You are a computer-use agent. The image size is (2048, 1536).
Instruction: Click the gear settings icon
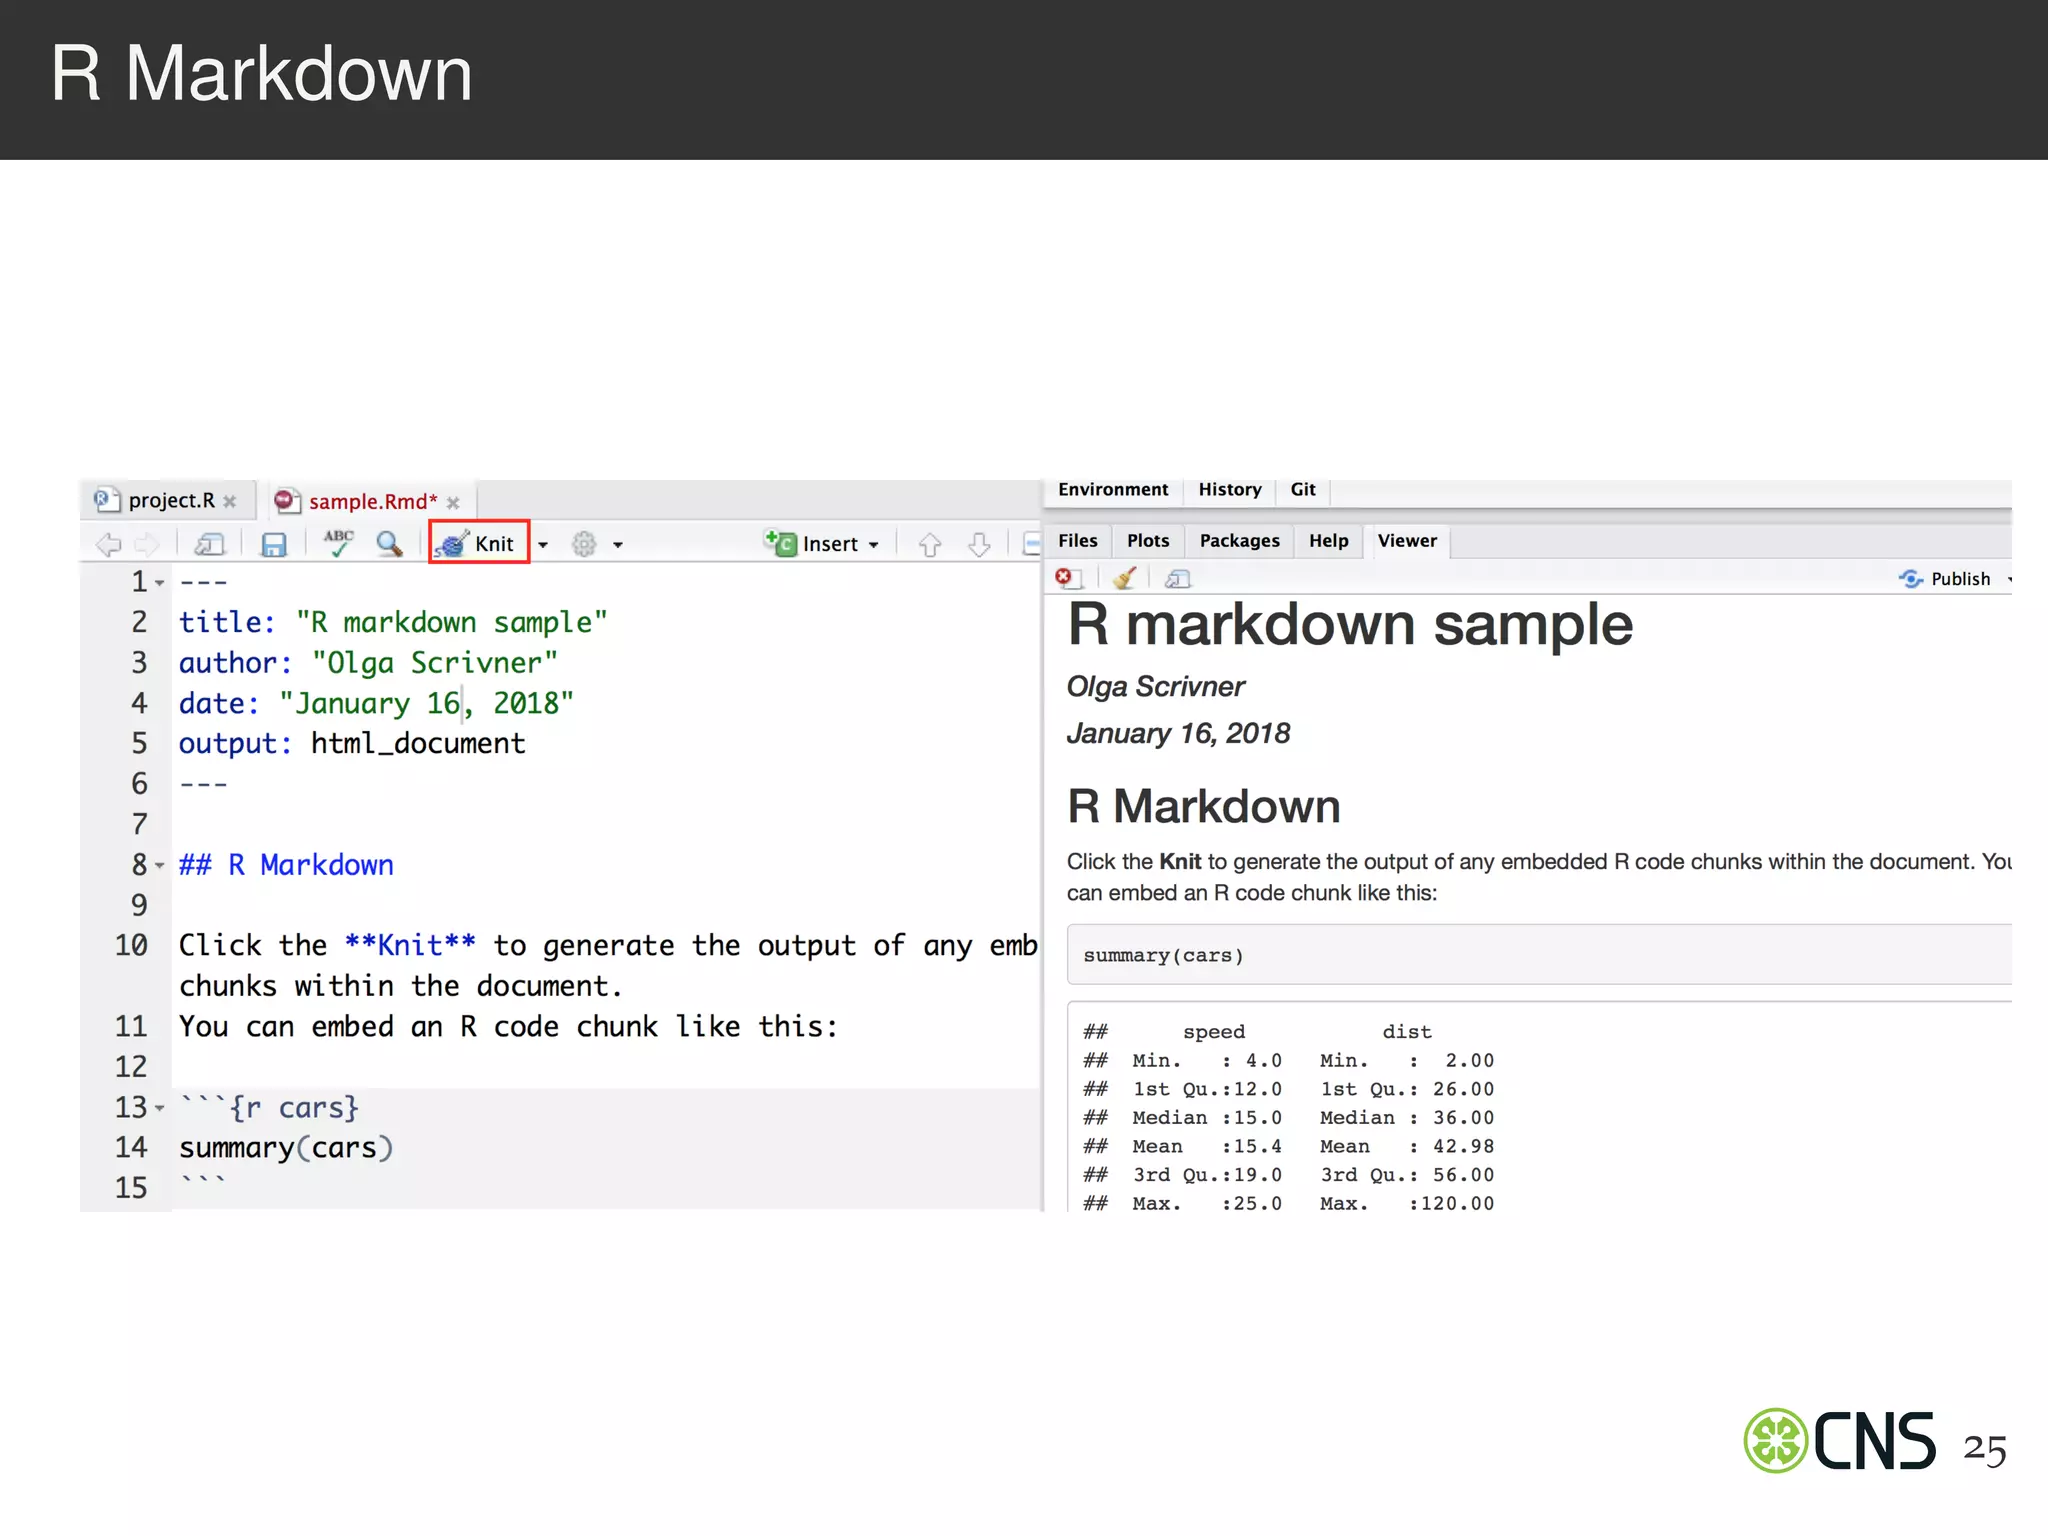(584, 544)
